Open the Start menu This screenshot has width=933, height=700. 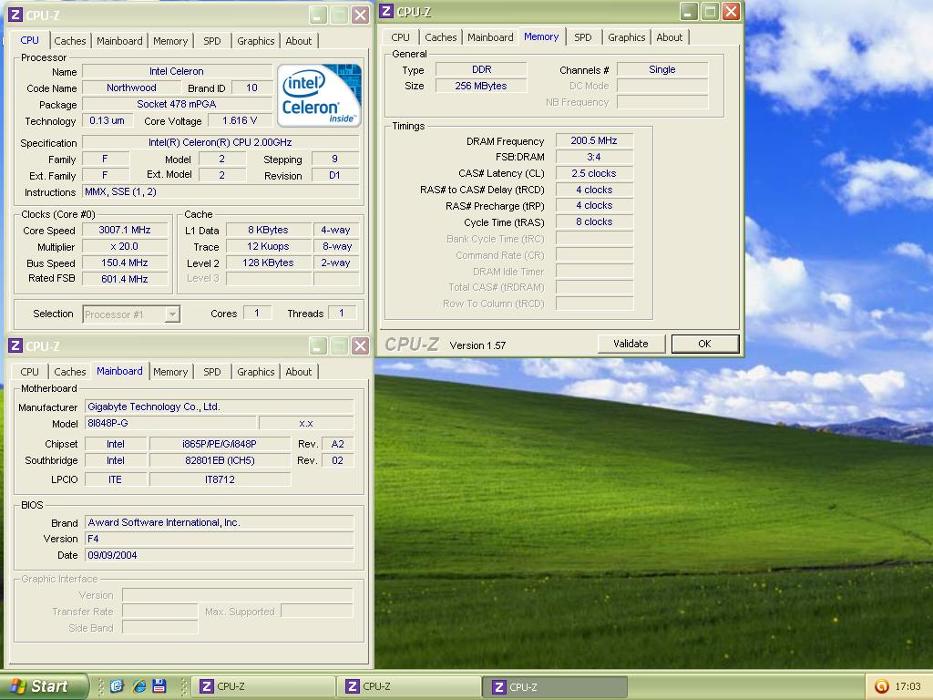tap(43, 686)
